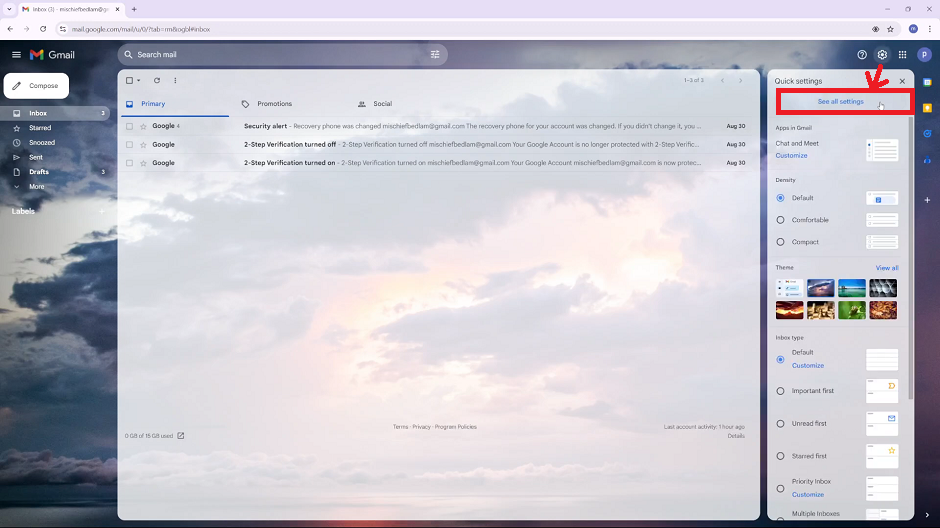
Task: Open the More toolbar options icon
Action: coord(175,80)
